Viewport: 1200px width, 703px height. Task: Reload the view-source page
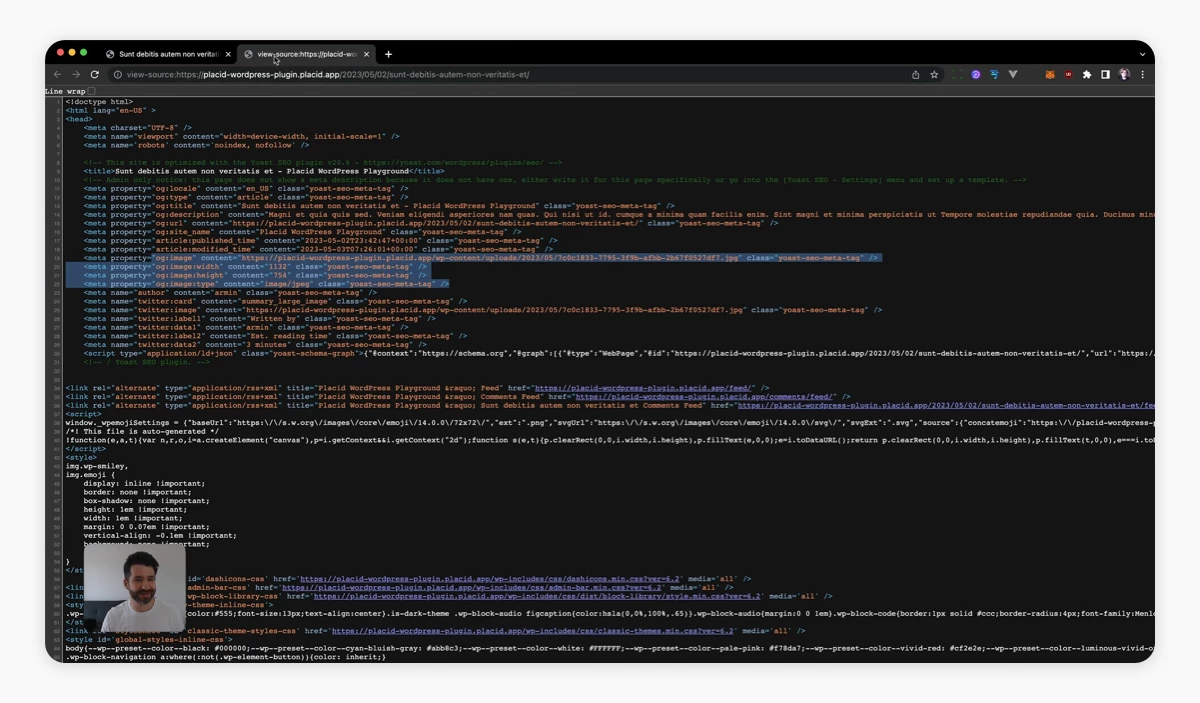tap(95, 75)
